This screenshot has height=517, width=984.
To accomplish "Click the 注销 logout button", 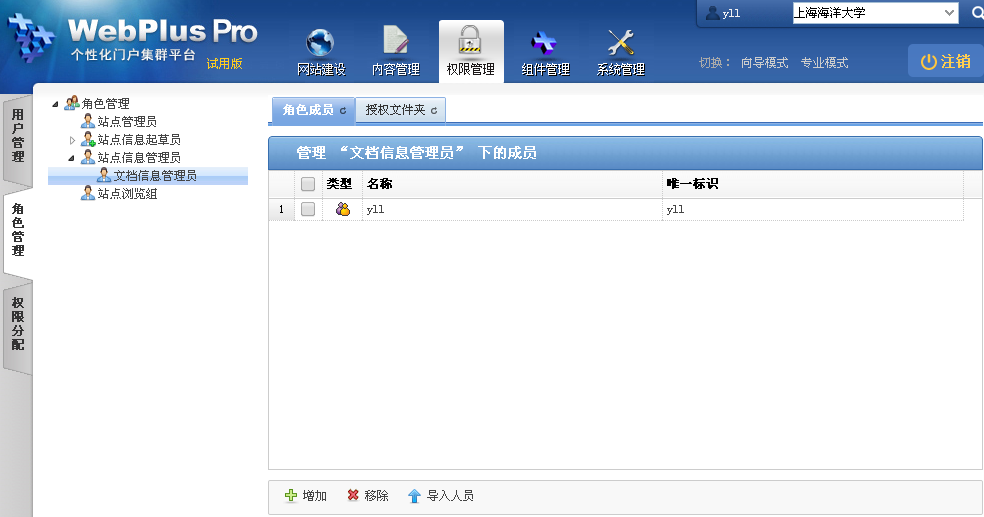I will (945, 61).
